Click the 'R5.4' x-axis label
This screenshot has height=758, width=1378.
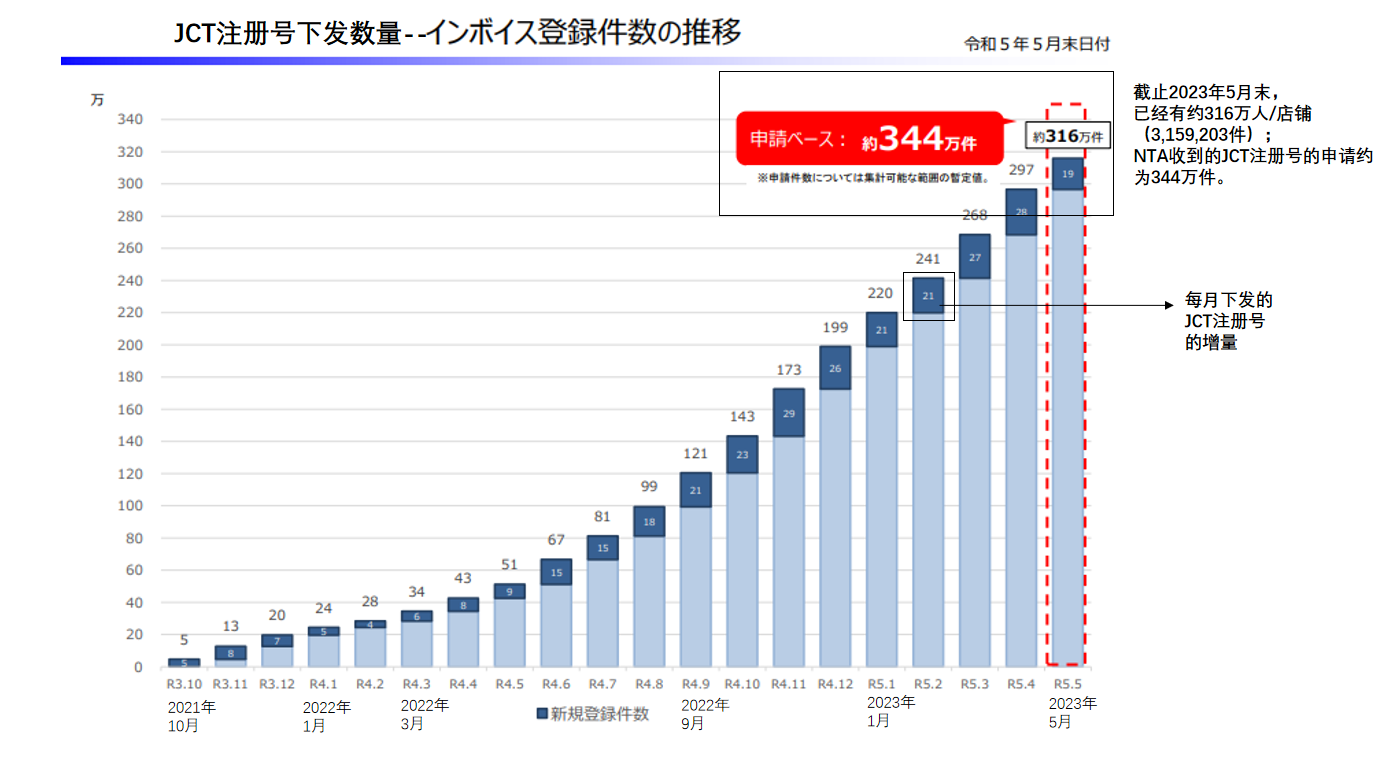pos(1021,685)
